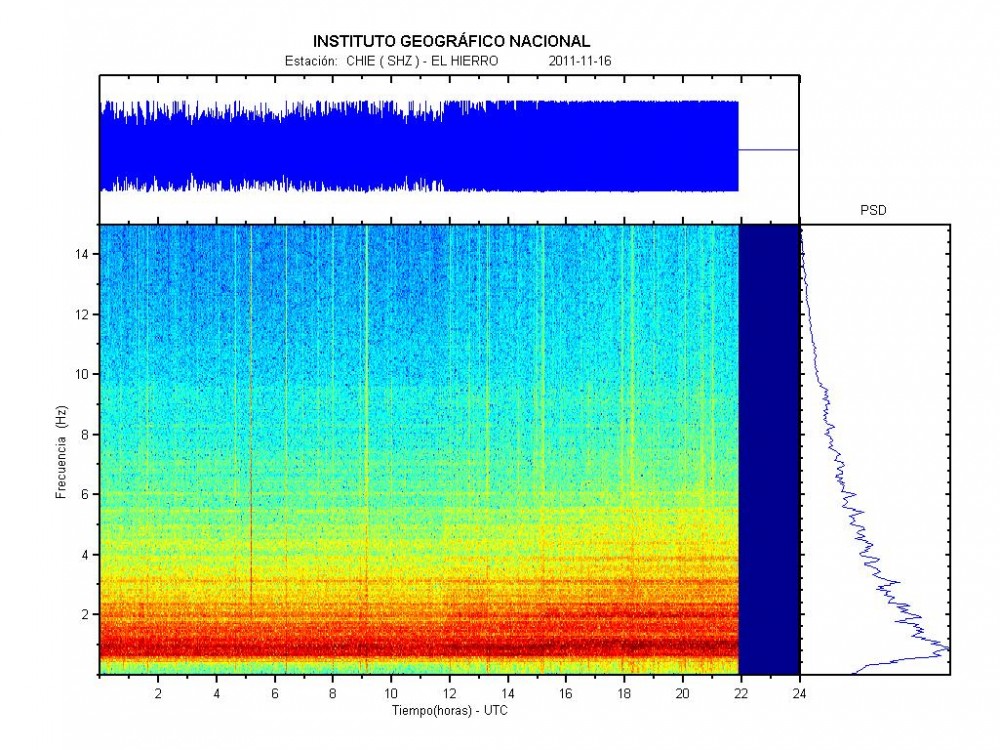This screenshot has height=750, width=1000.
Task: Pick the 2 hour tick on time axis
Action: tap(158, 692)
